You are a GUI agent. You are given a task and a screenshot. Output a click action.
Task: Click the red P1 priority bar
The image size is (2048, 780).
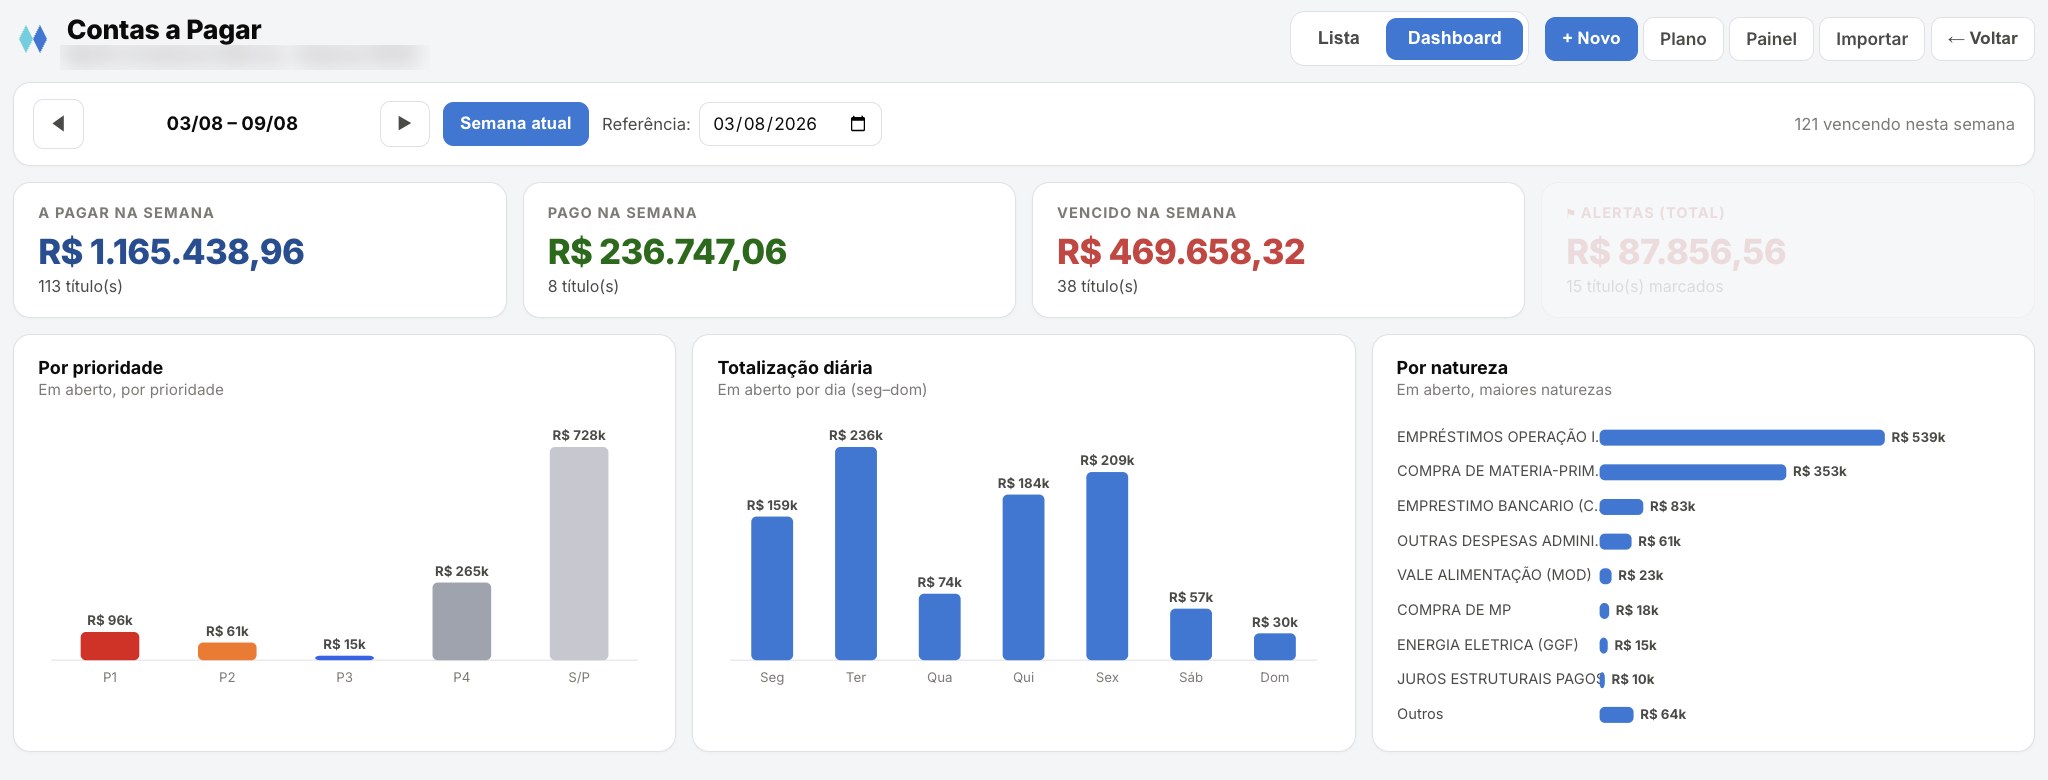click(110, 646)
